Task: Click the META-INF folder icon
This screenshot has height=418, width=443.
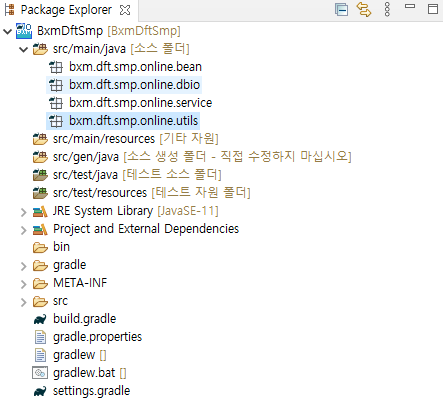Action: point(40,284)
